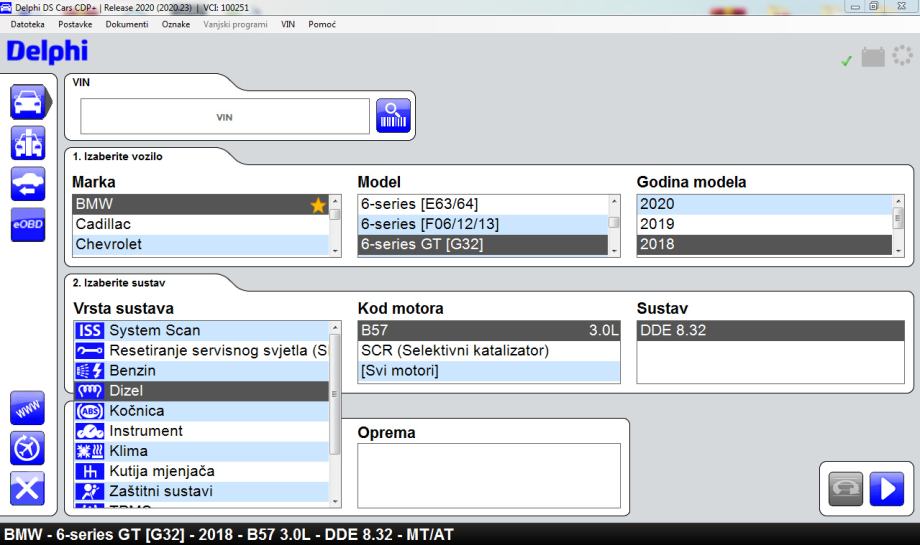
Task: Select DDE 8.32 in Sustav list
Action: 770,330
